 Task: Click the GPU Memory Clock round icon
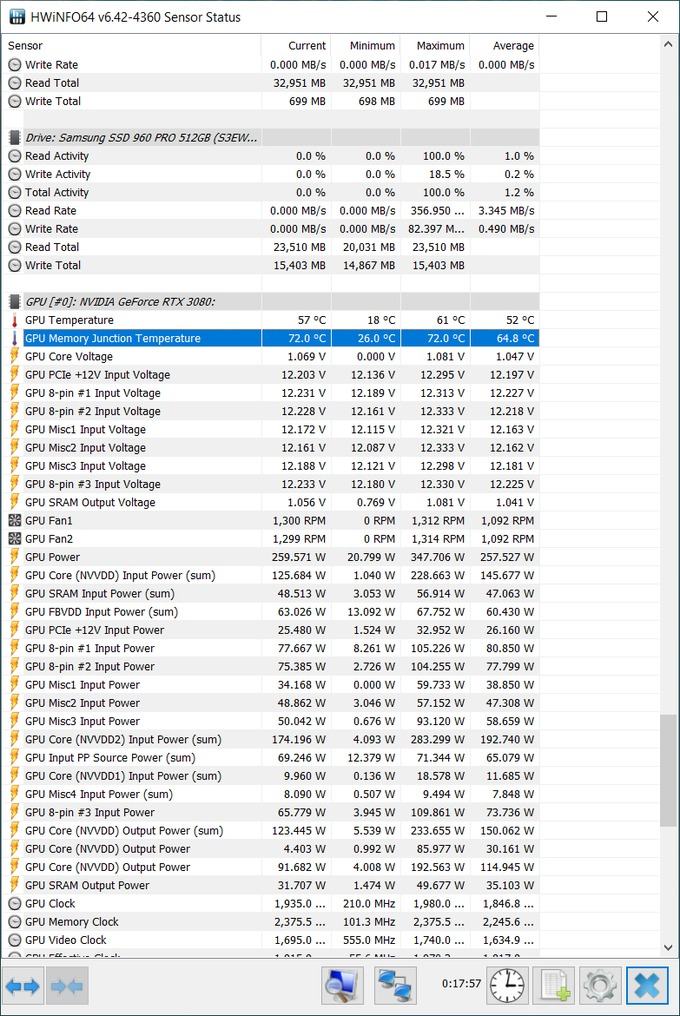point(14,921)
